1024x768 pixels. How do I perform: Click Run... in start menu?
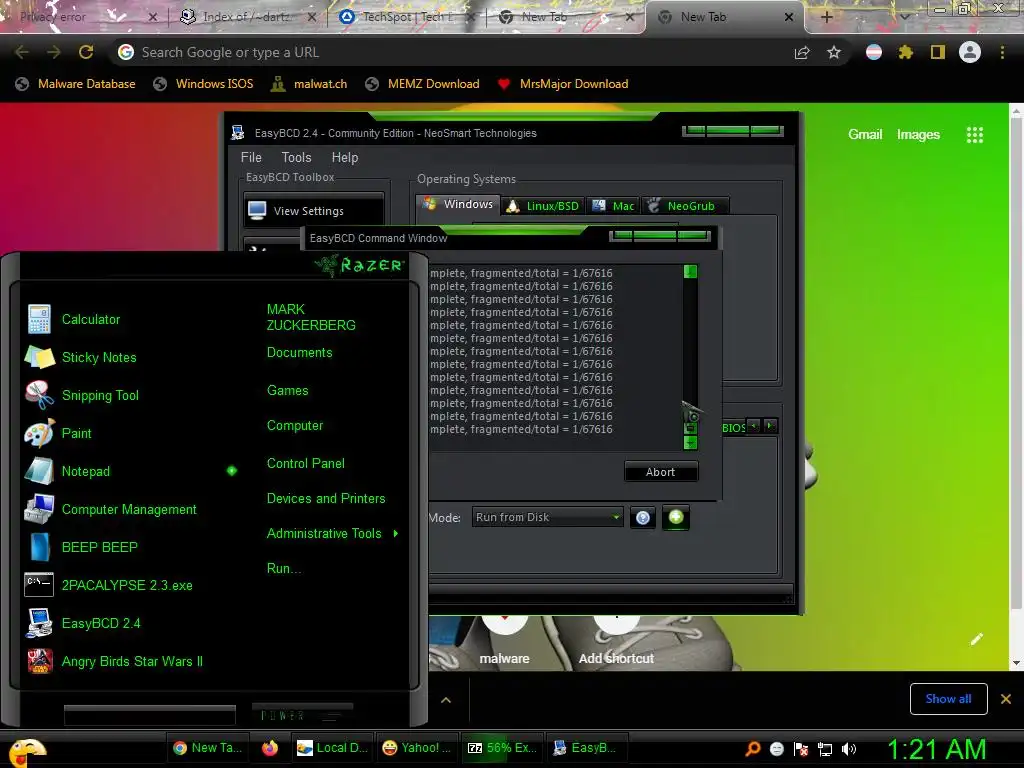pos(284,568)
